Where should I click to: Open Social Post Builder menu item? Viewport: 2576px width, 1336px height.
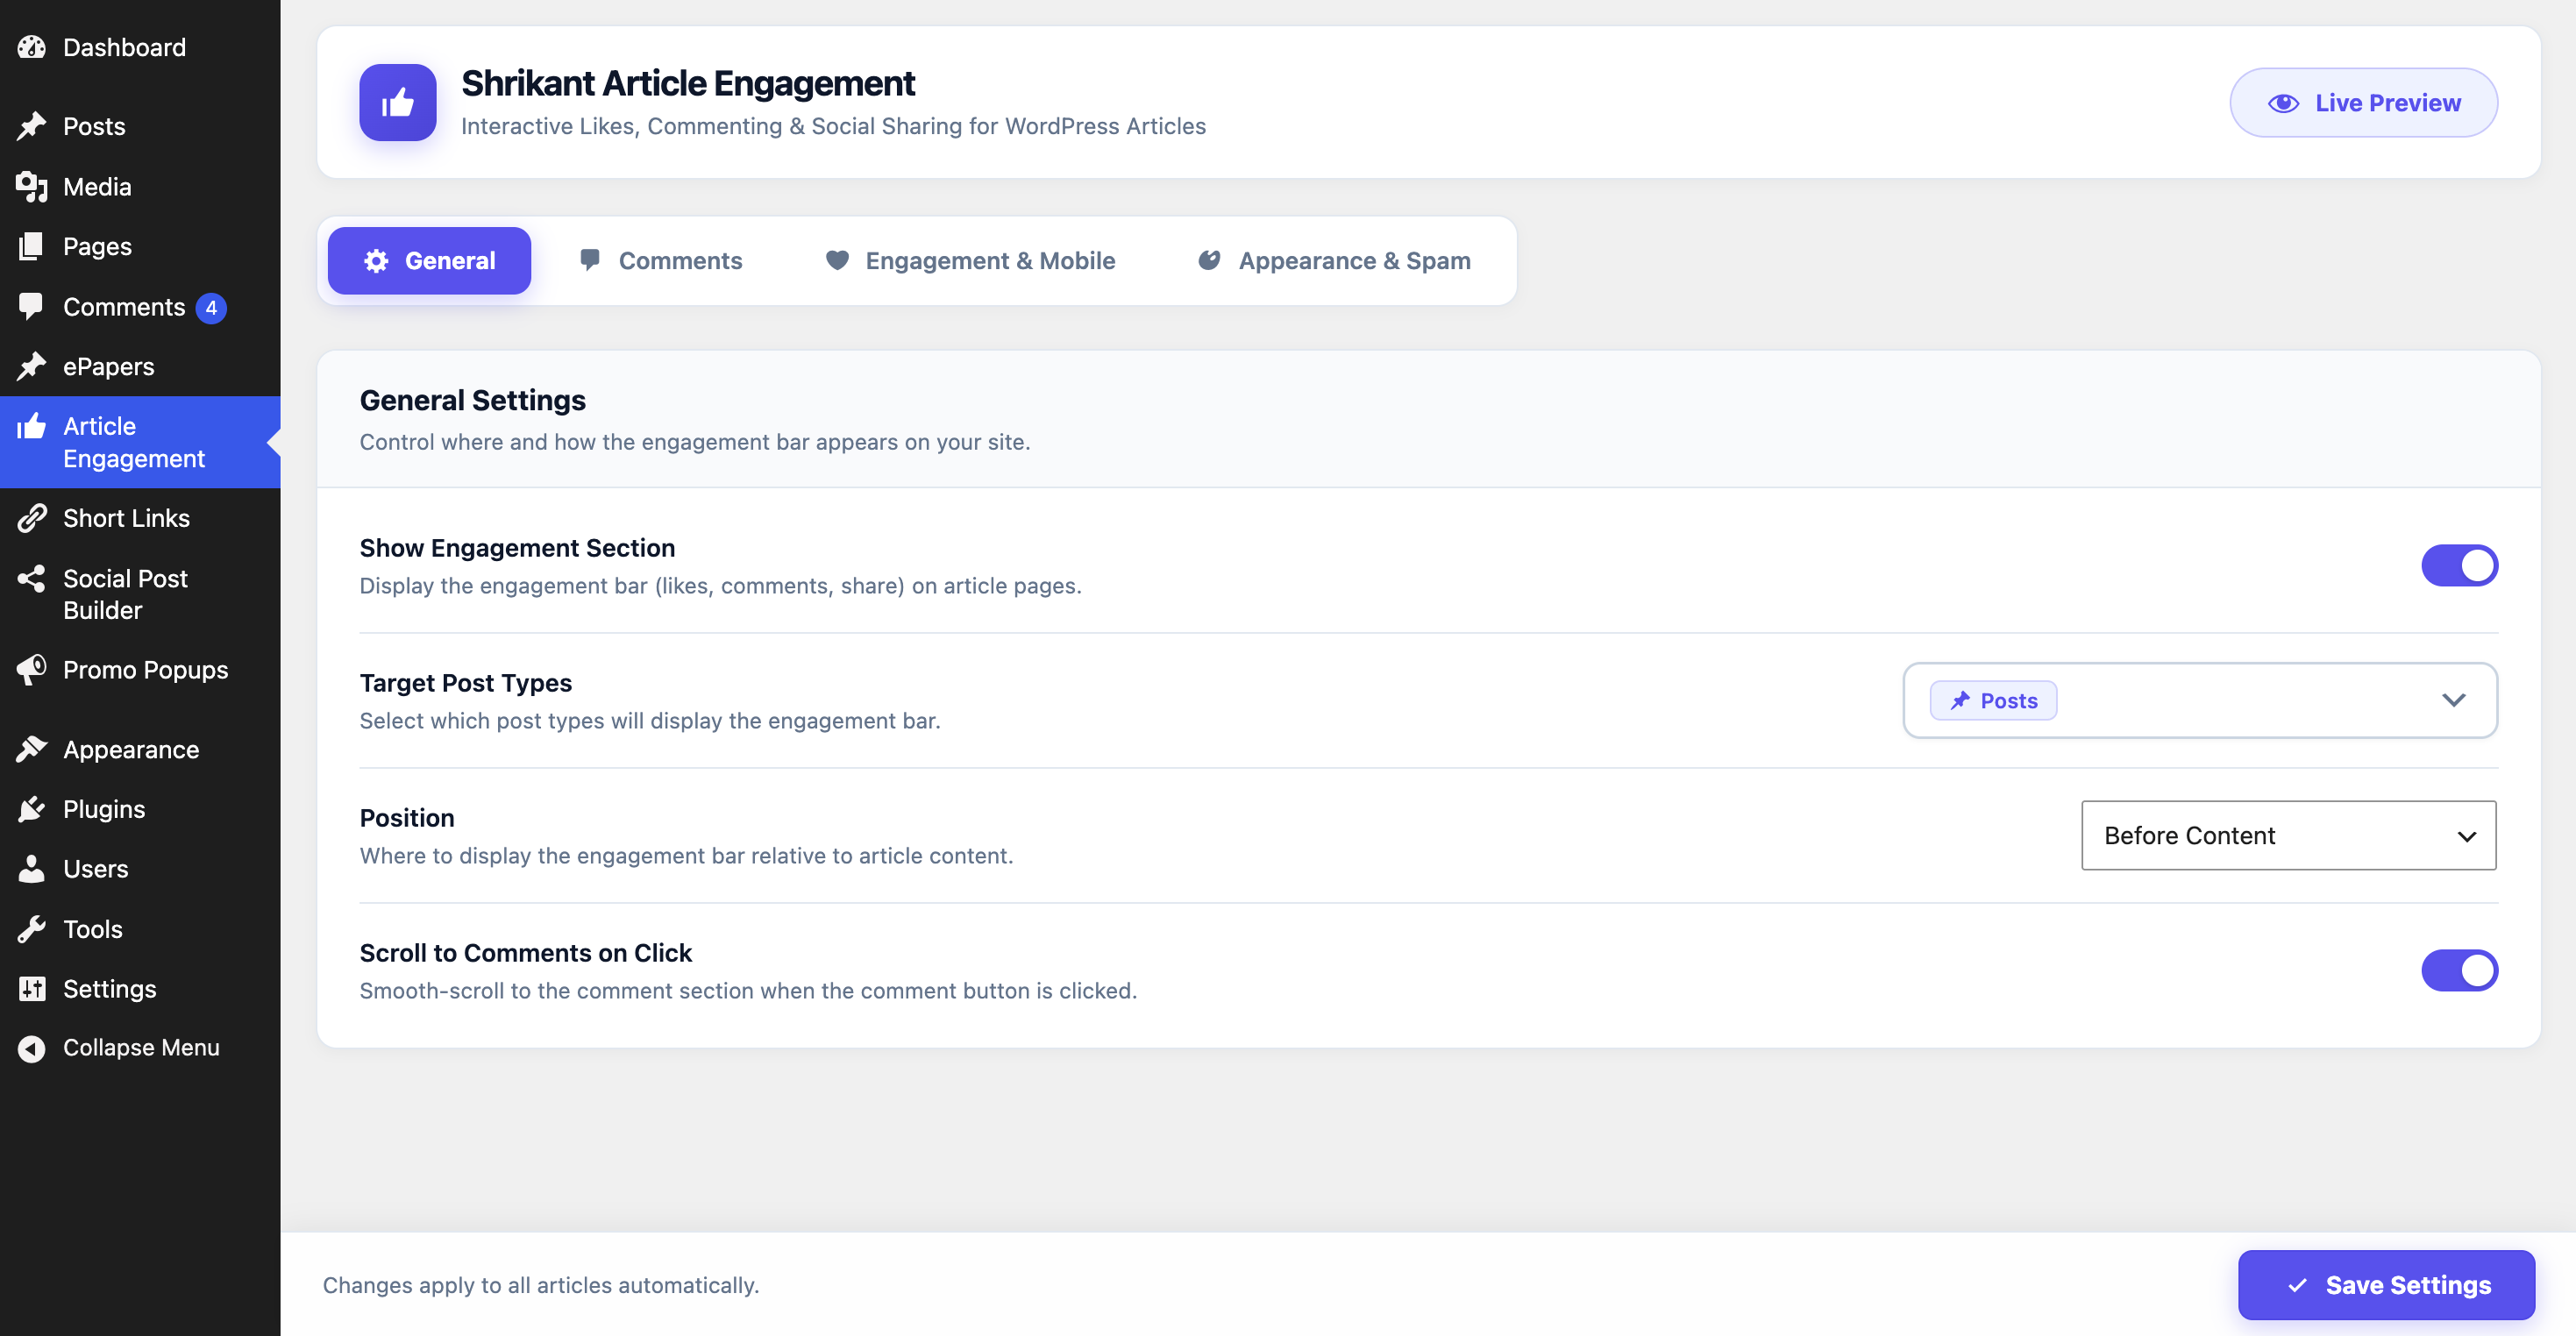pos(140,594)
